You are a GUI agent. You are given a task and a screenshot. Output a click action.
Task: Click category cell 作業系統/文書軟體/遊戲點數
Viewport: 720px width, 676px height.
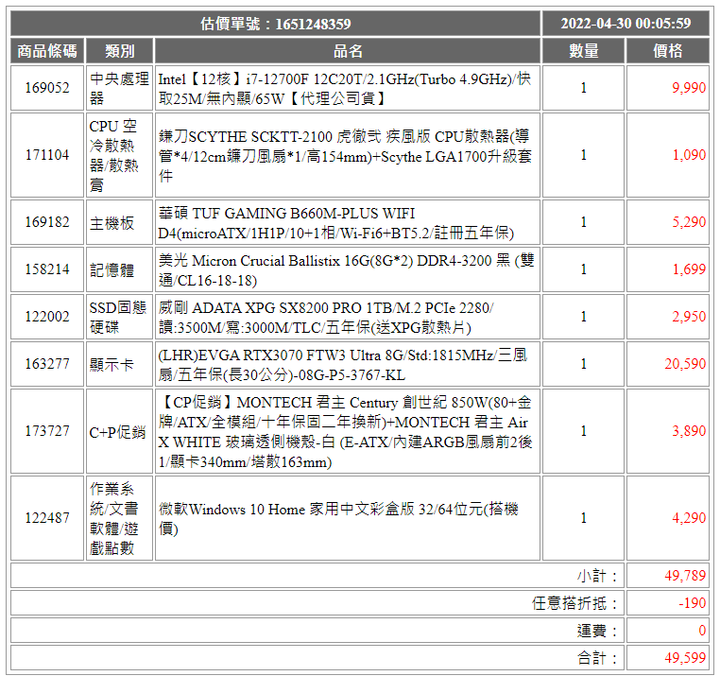tap(119, 518)
